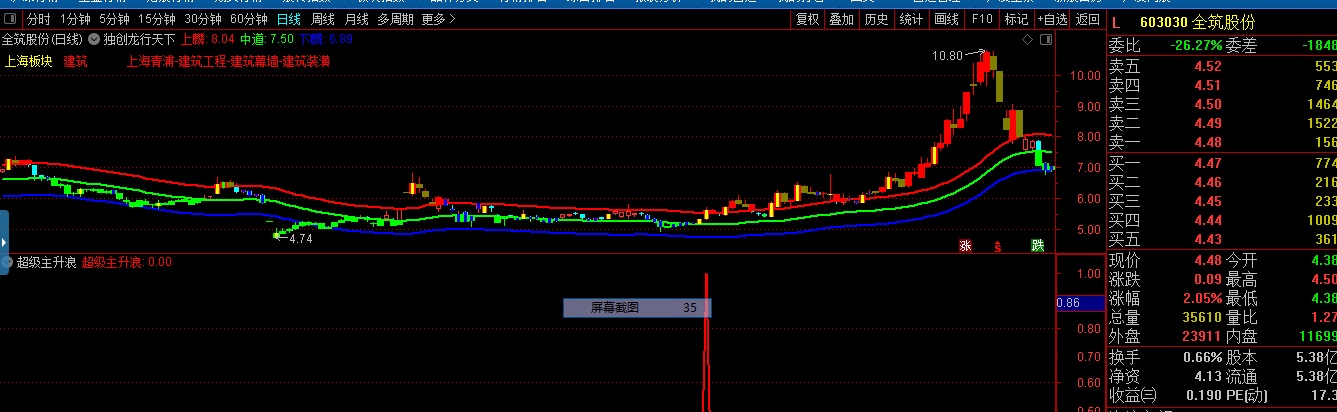Click the 中道: 7.50 indicator value
This screenshot has width=1337, height=412.
[x=267, y=40]
